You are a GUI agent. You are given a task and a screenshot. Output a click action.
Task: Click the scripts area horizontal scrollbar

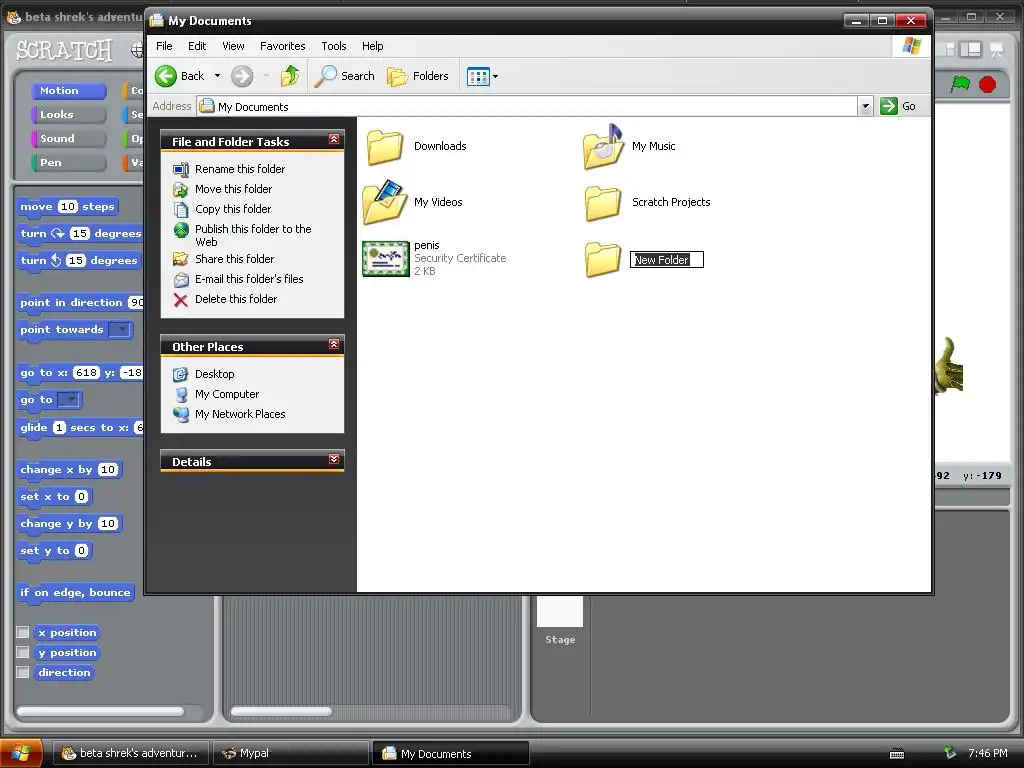[281, 711]
